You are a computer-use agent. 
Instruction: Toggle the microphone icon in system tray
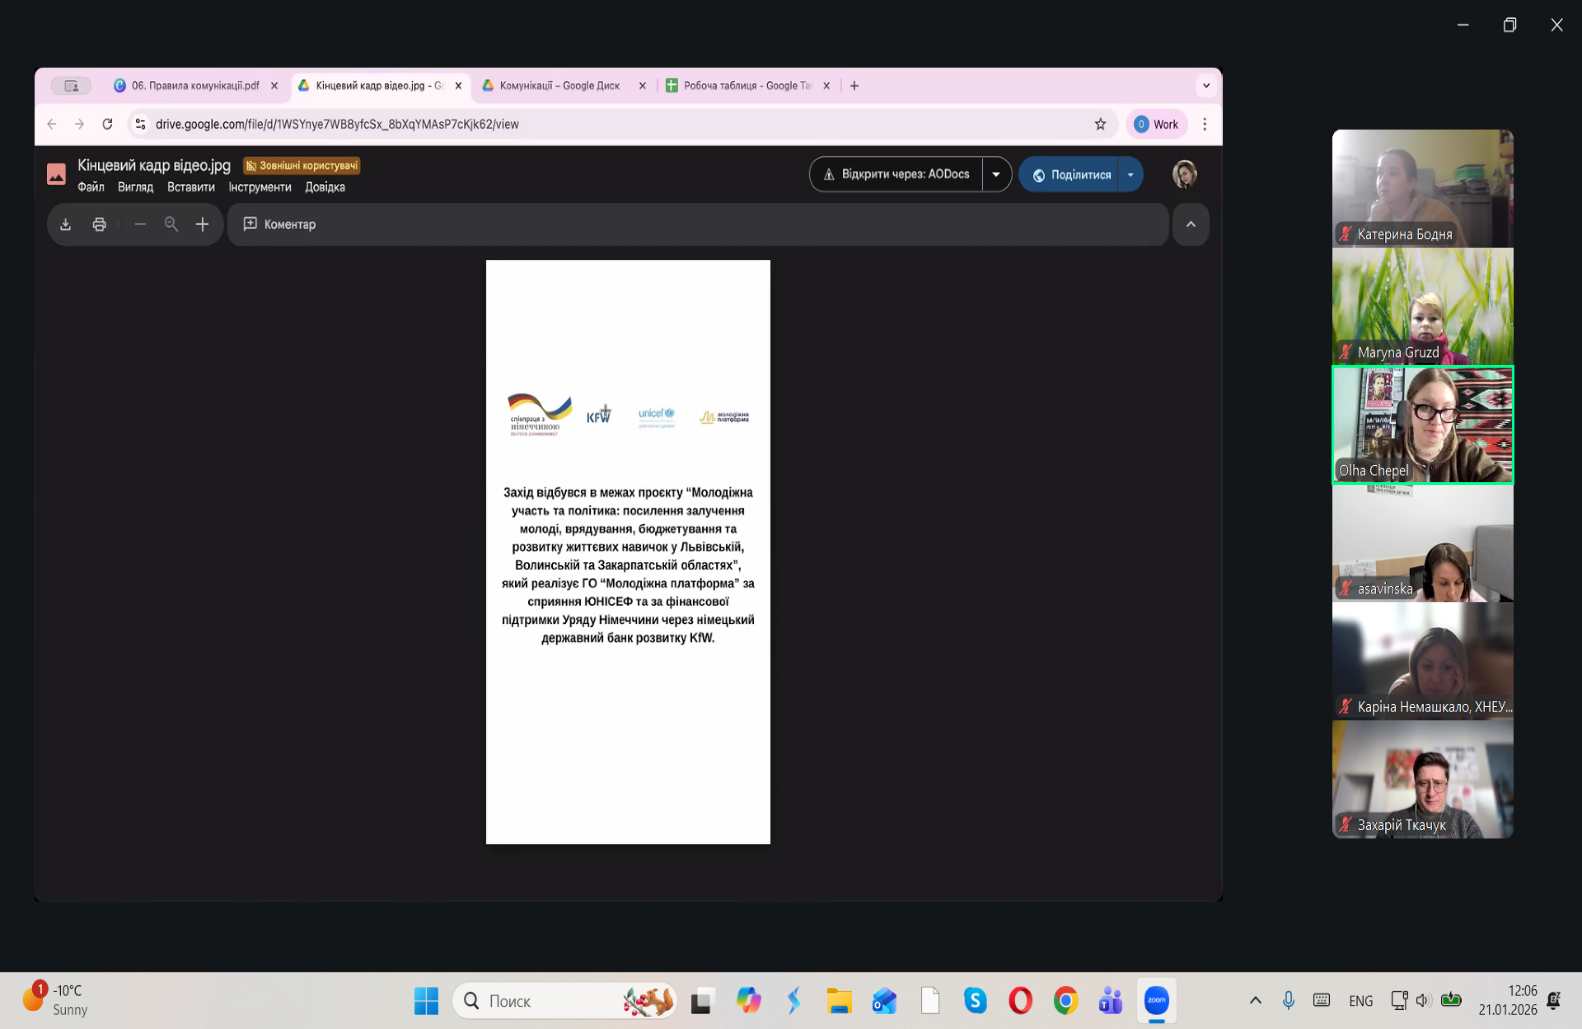[x=1288, y=1000]
